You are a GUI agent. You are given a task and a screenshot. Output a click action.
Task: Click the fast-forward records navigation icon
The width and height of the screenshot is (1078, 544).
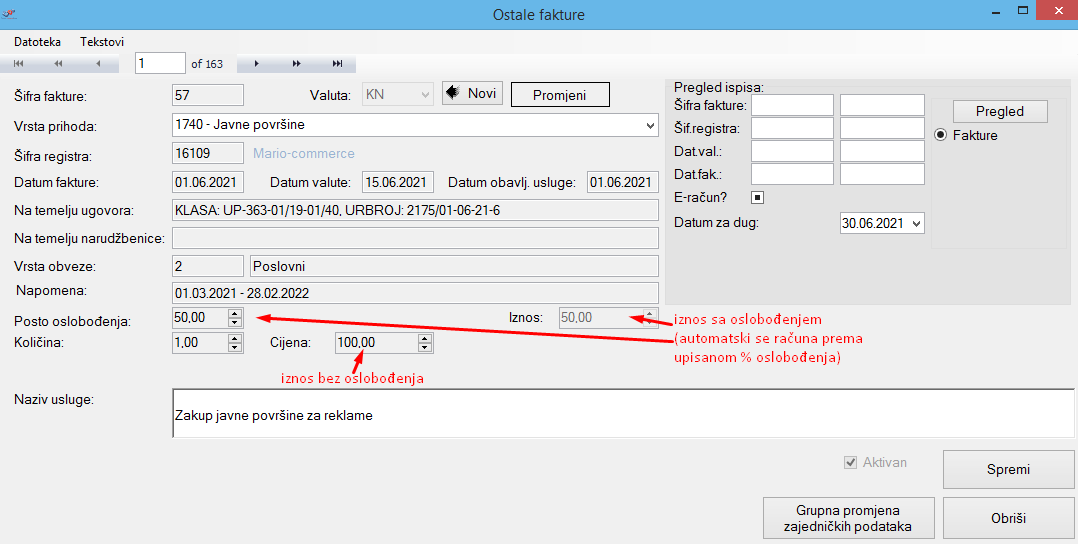click(x=297, y=64)
